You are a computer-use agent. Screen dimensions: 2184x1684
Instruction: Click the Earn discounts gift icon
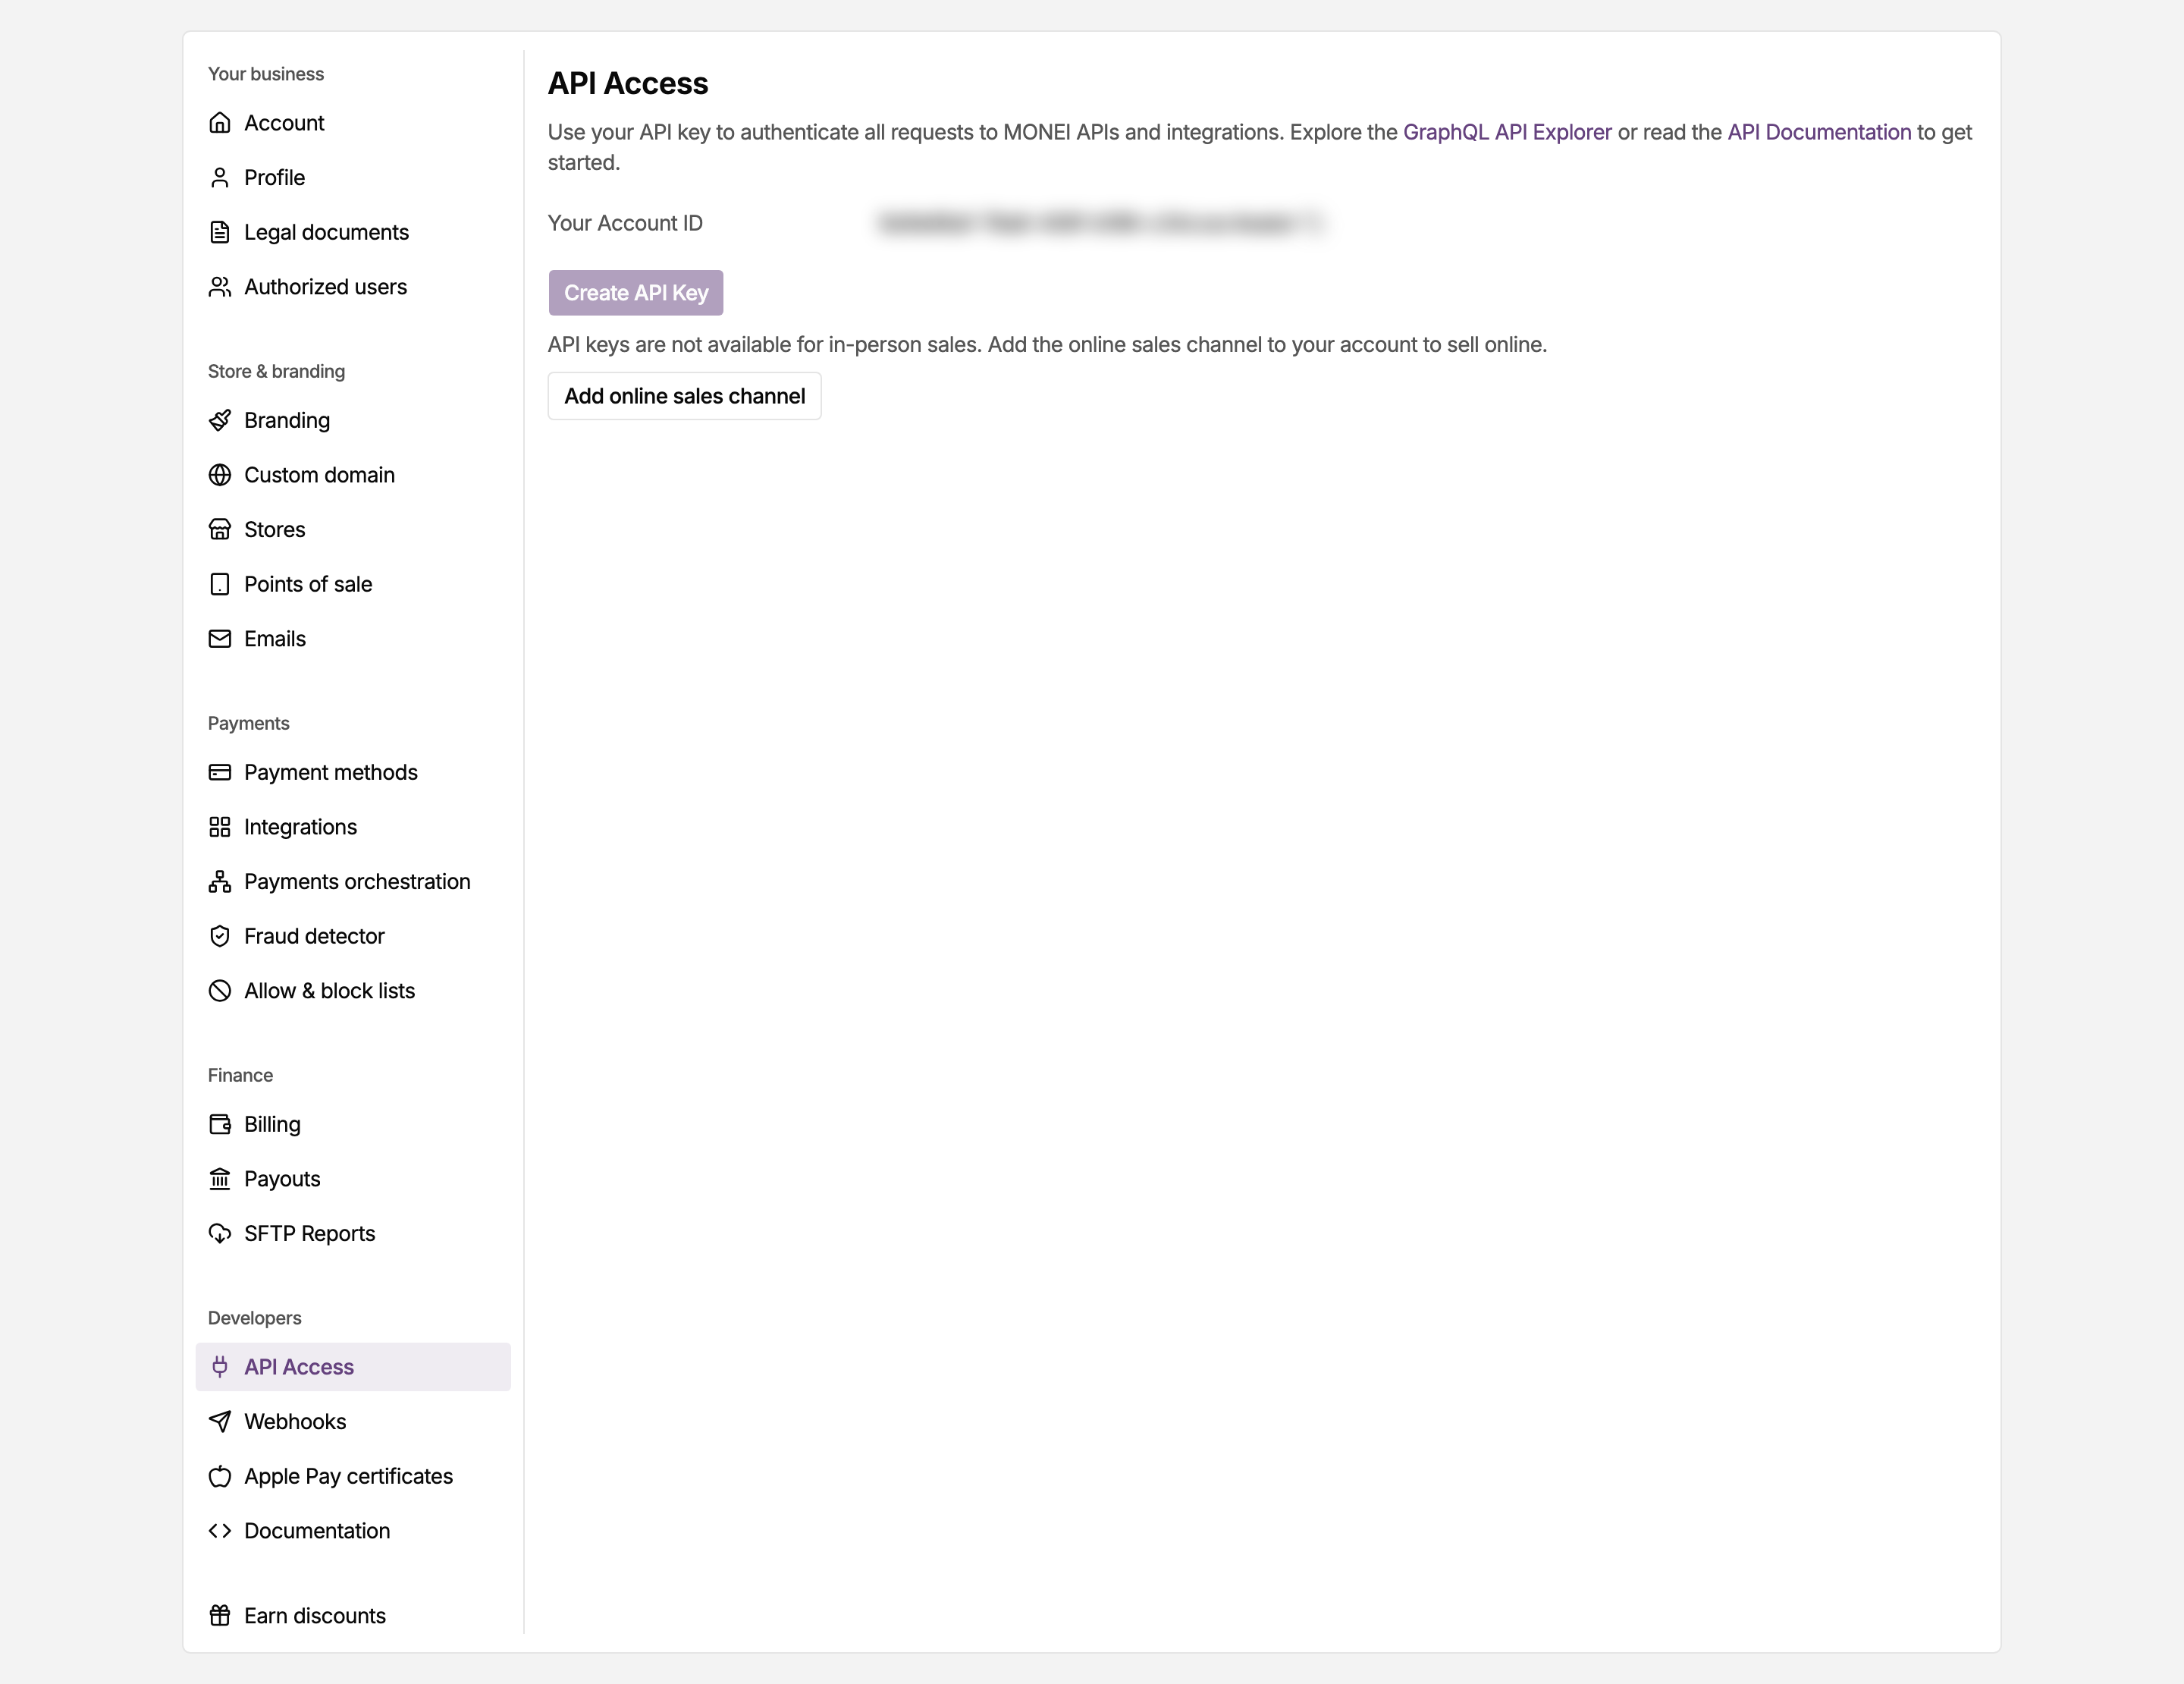[x=220, y=1616]
